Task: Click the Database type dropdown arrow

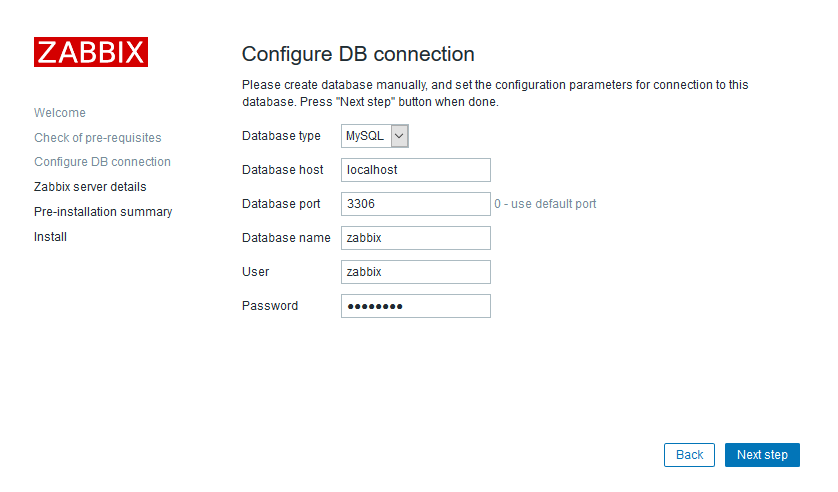Action: click(x=399, y=136)
